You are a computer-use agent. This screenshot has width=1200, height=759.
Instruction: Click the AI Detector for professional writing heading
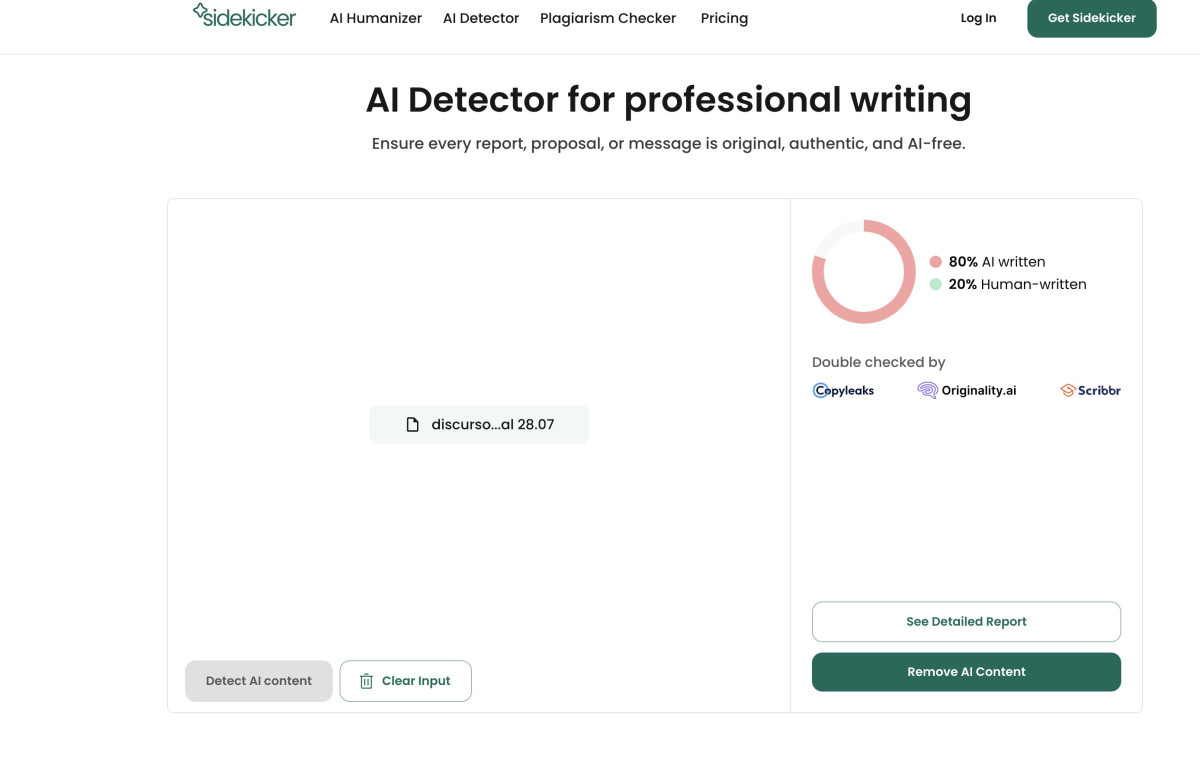point(669,99)
